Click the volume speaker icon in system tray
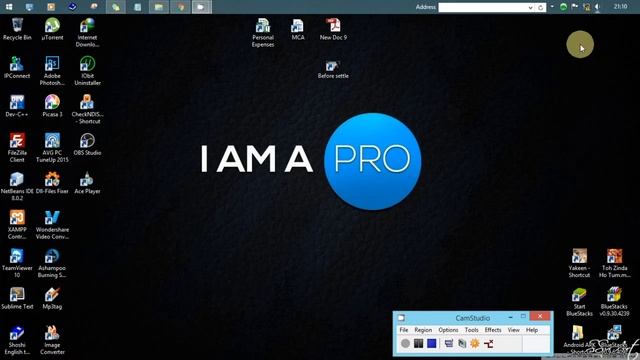This screenshot has width=640, height=360. click(x=597, y=7)
